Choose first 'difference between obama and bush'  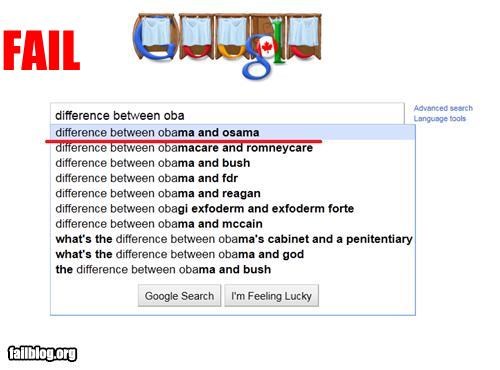(x=233, y=163)
